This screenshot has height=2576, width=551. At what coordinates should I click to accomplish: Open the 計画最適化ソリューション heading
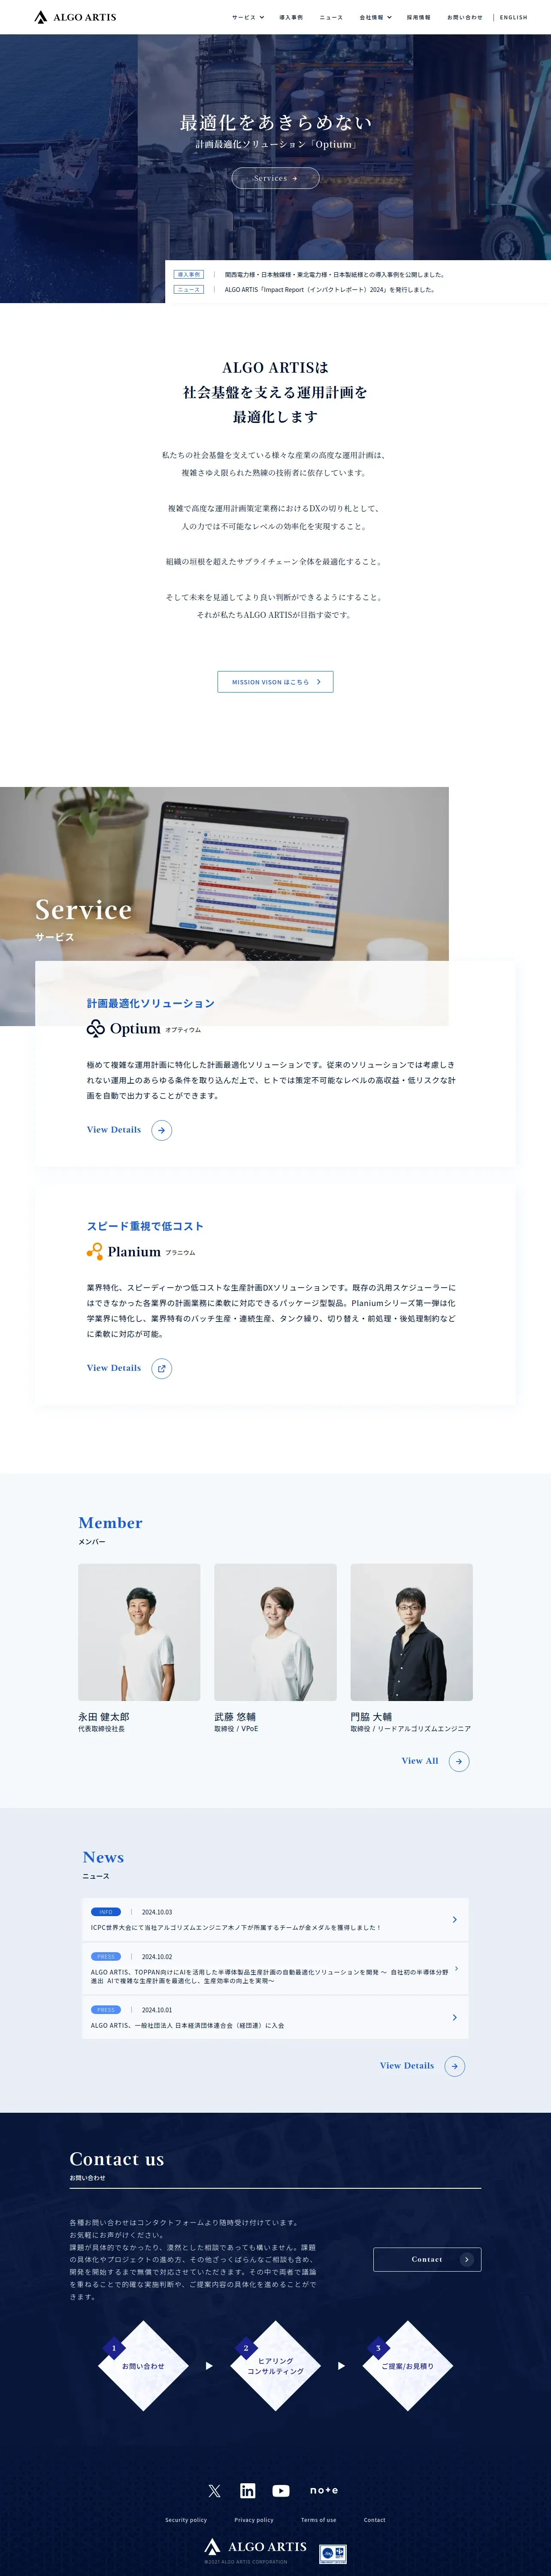coord(150,1003)
